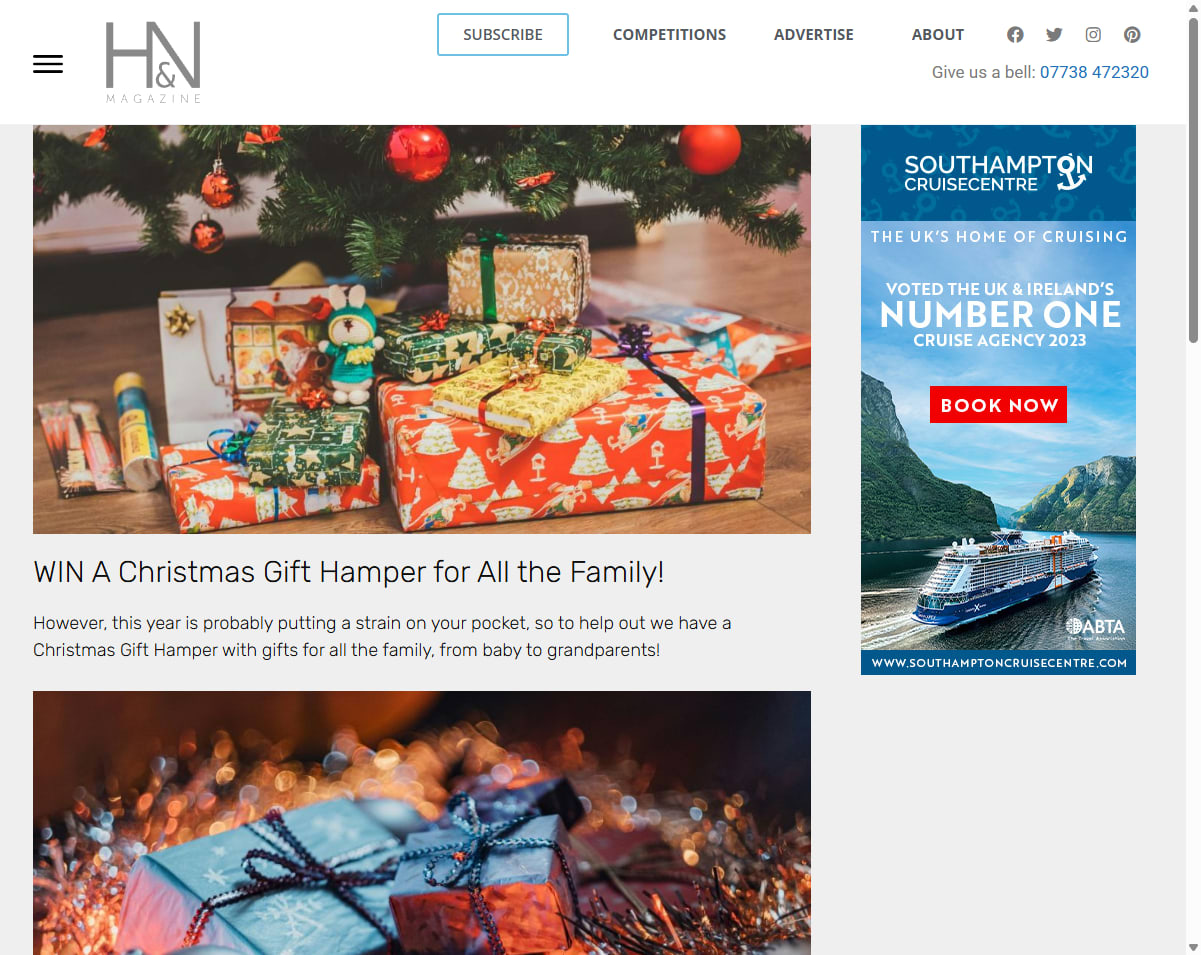Open the About menu item
The image size is (1201, 955).
coord(938,34)
